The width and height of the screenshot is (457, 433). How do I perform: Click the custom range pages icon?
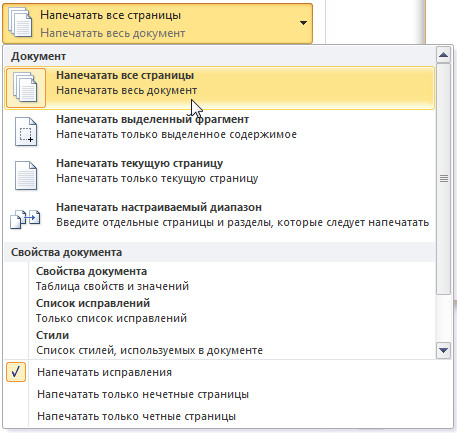click(x=25, y=219)
